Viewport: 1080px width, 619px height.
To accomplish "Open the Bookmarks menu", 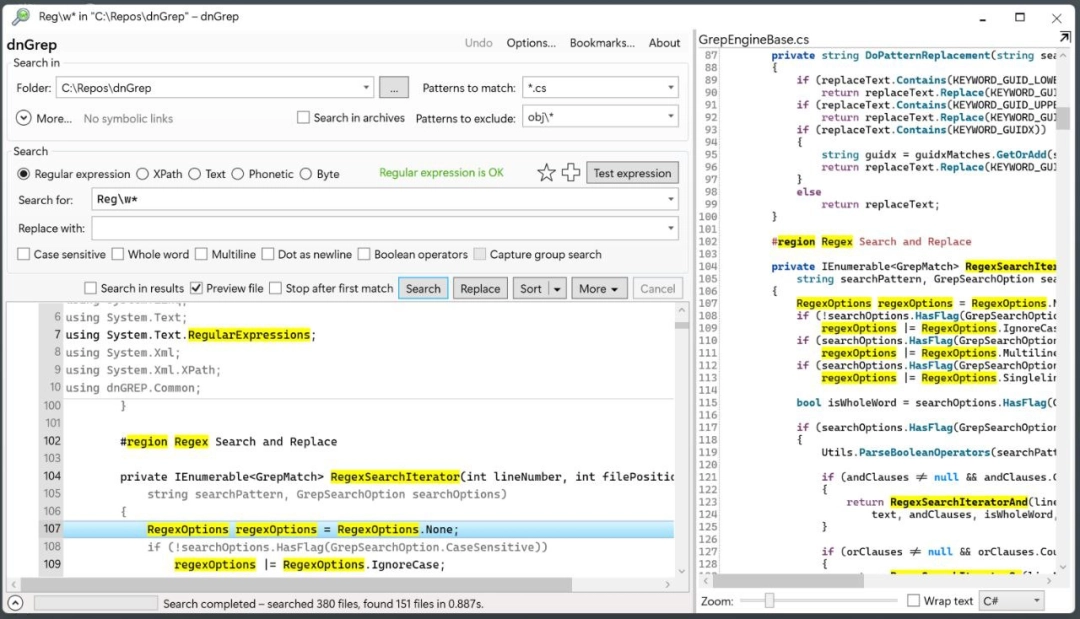I will coord(602,43).
